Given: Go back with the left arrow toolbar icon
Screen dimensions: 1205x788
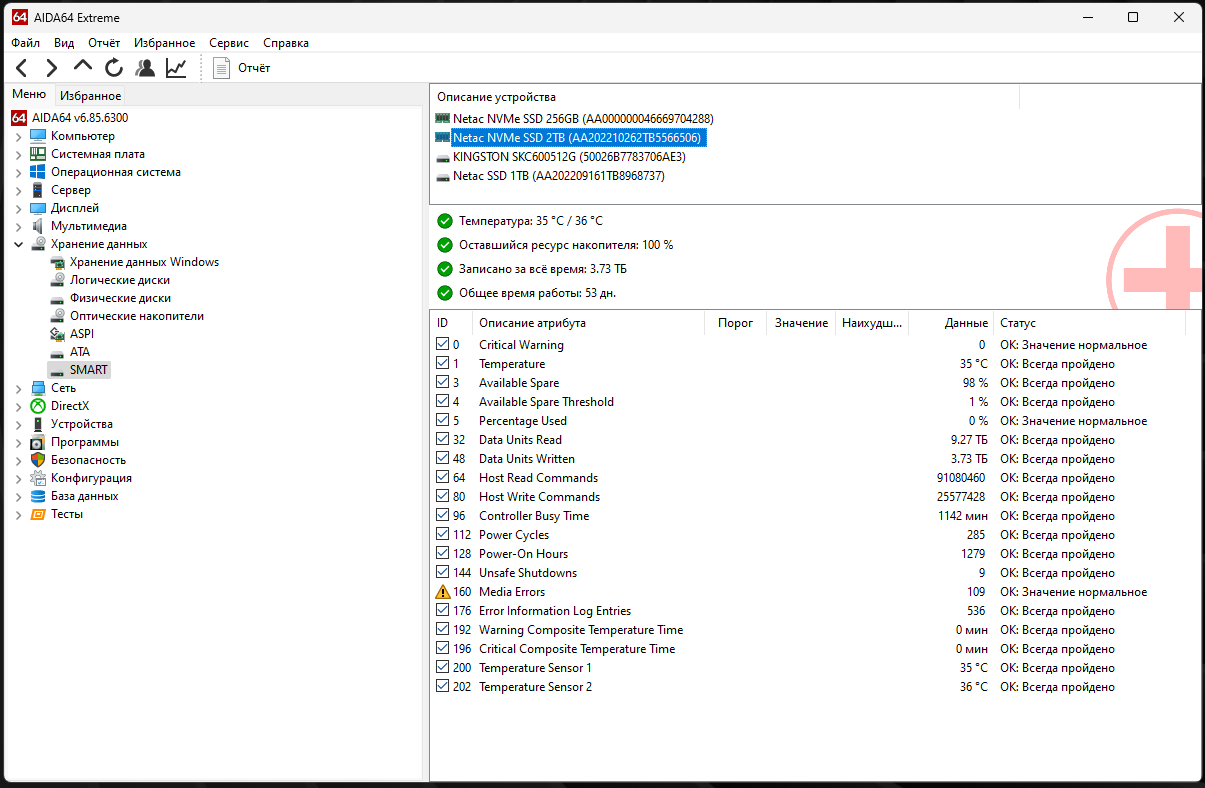Looking at the screenshot, I should pyautogui.click(x=22, y=68).
